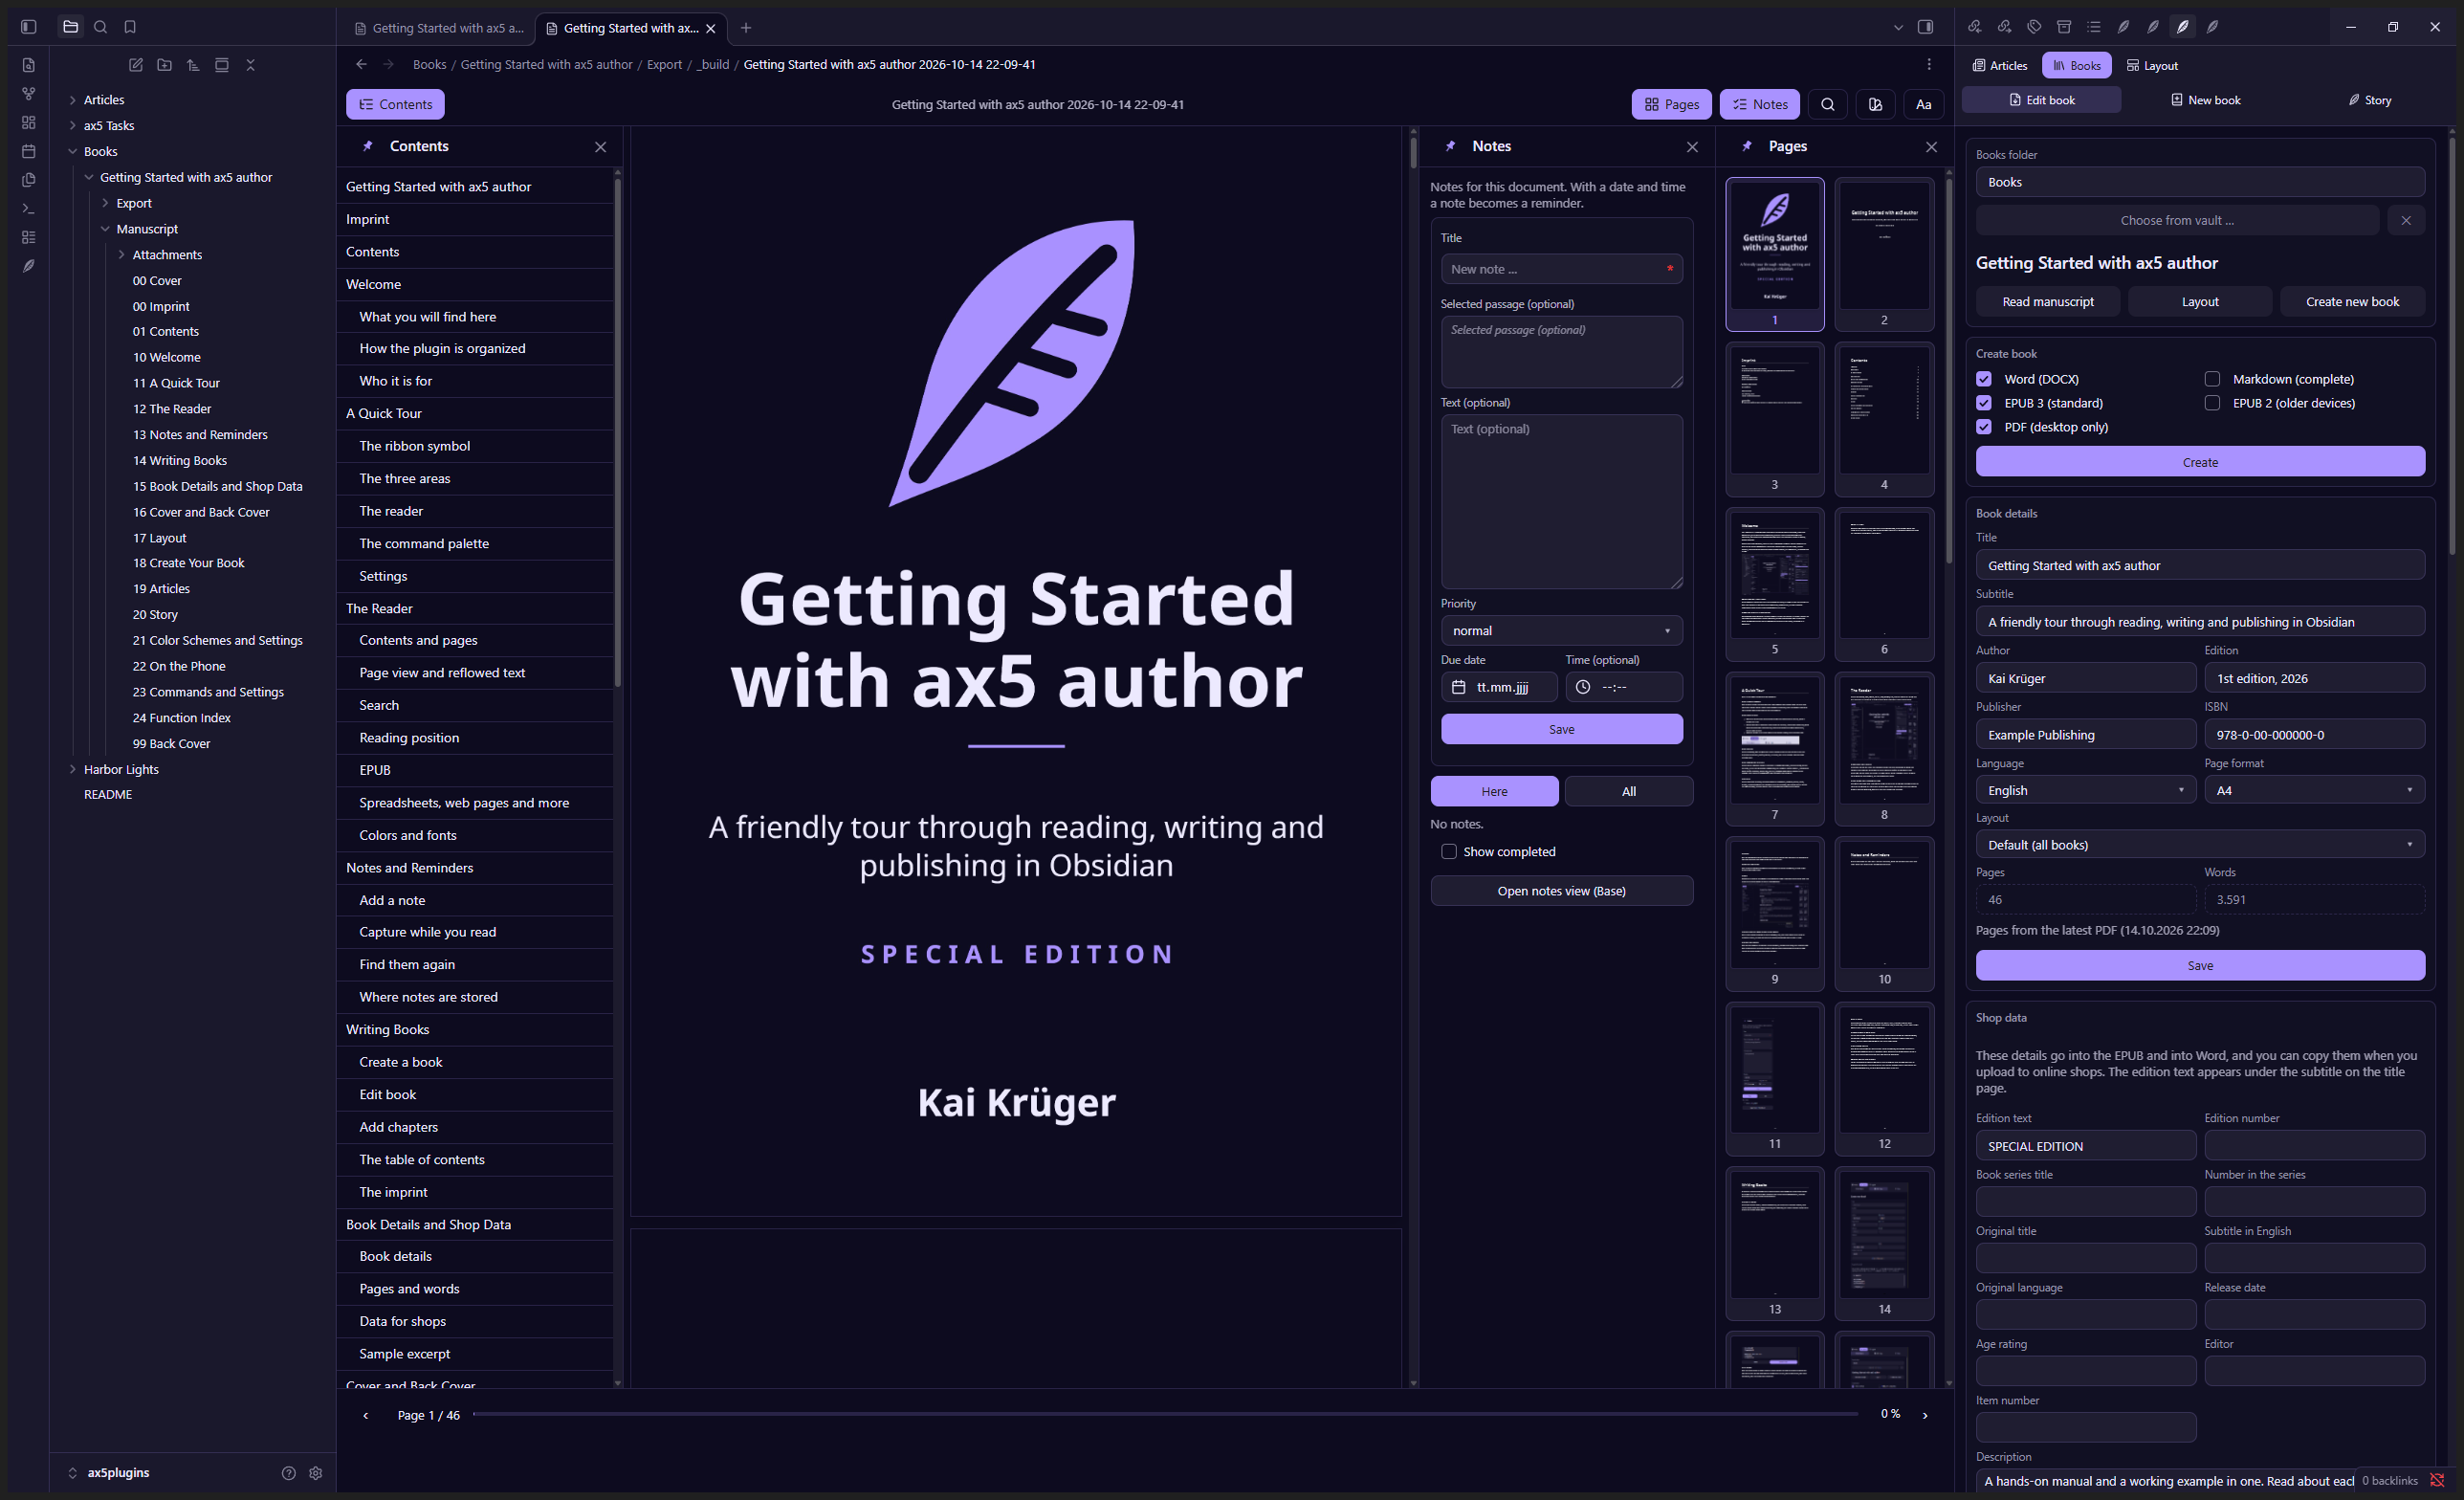2464x1500 pixels.
Task: Create a new note in the file explorer
Action: click(136, 65)
